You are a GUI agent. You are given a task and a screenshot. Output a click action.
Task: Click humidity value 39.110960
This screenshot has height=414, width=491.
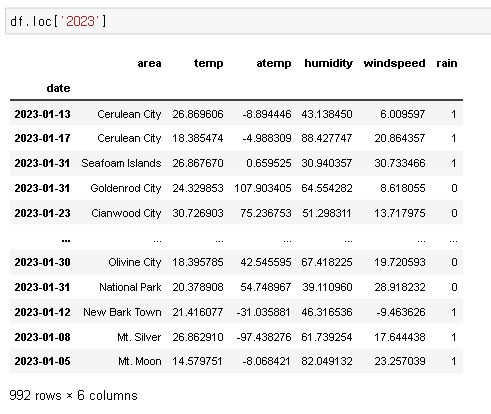(x=327, y=287)
